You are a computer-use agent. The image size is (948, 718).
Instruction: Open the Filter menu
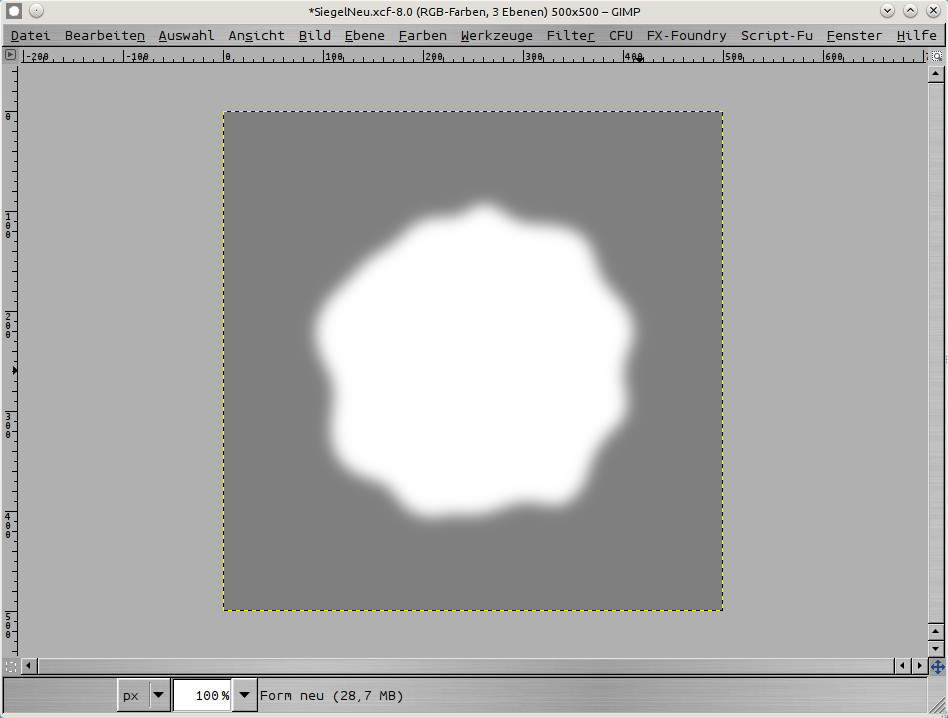[x=570, y=35]
